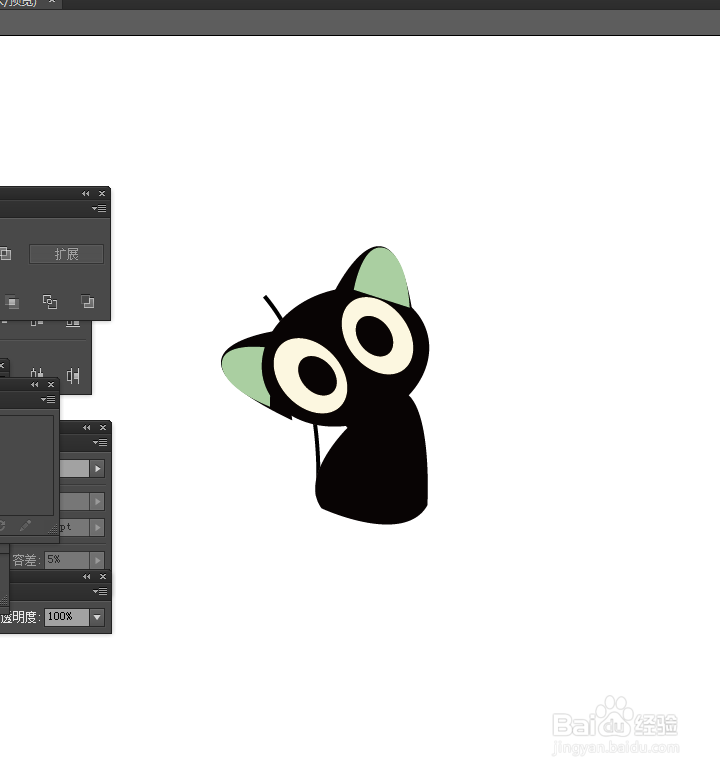720x773 pixels.
Task: Click the 容差 5% input field
Action: (x=67, y=560)
